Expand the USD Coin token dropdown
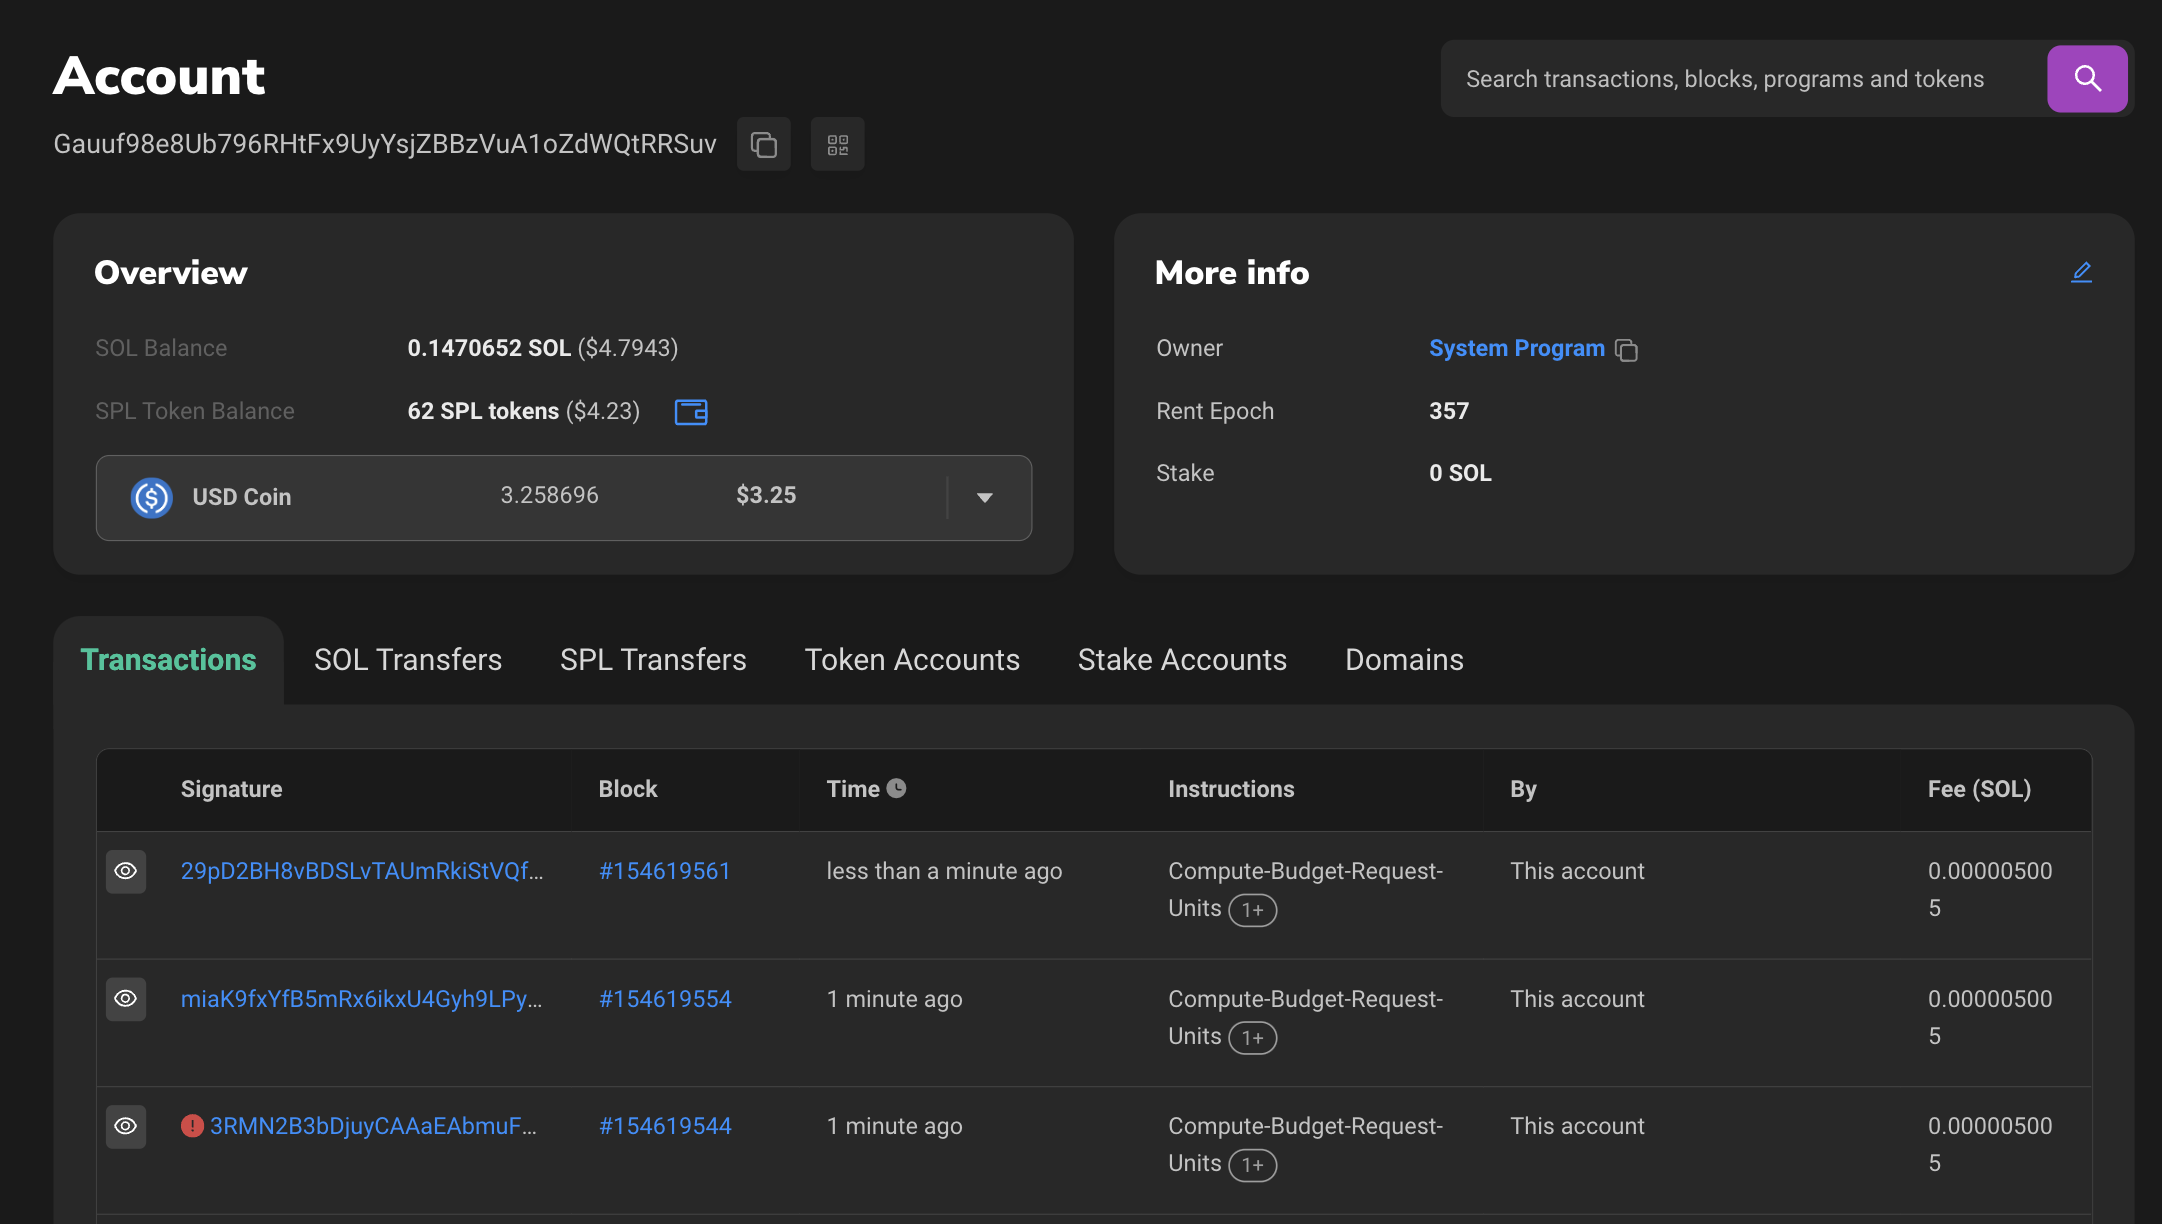Image resolution: width=2162 pixels, height=1224 pixels. pos(985,498)
